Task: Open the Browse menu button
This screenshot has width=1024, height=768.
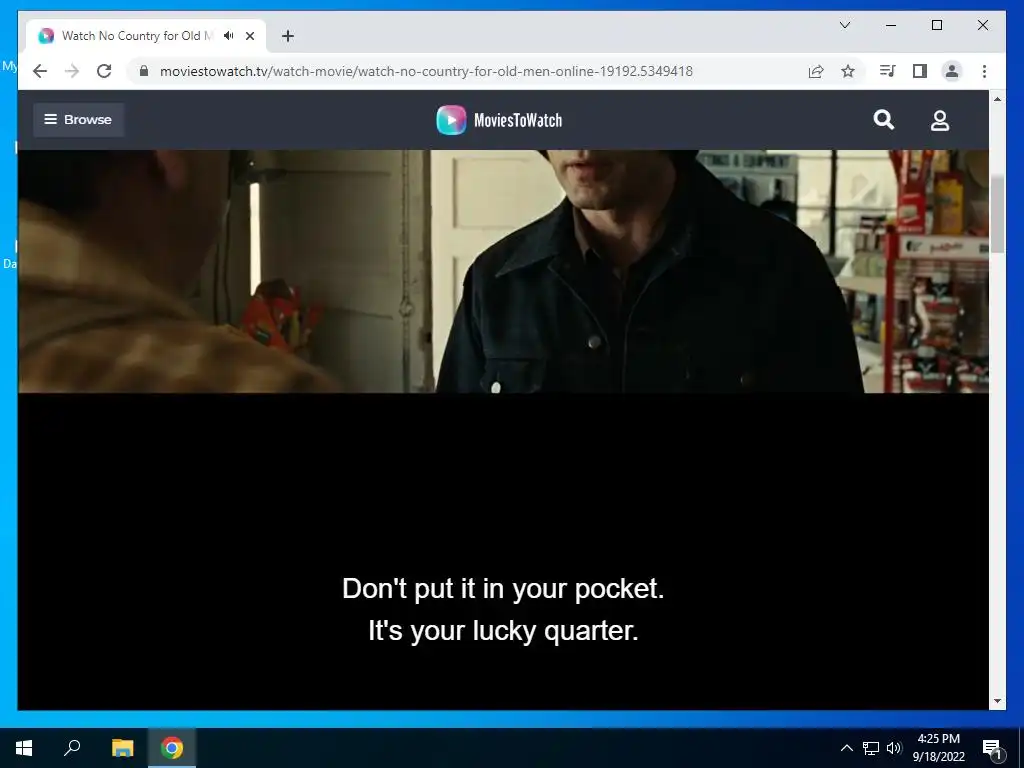Action: tap(78, 120)
